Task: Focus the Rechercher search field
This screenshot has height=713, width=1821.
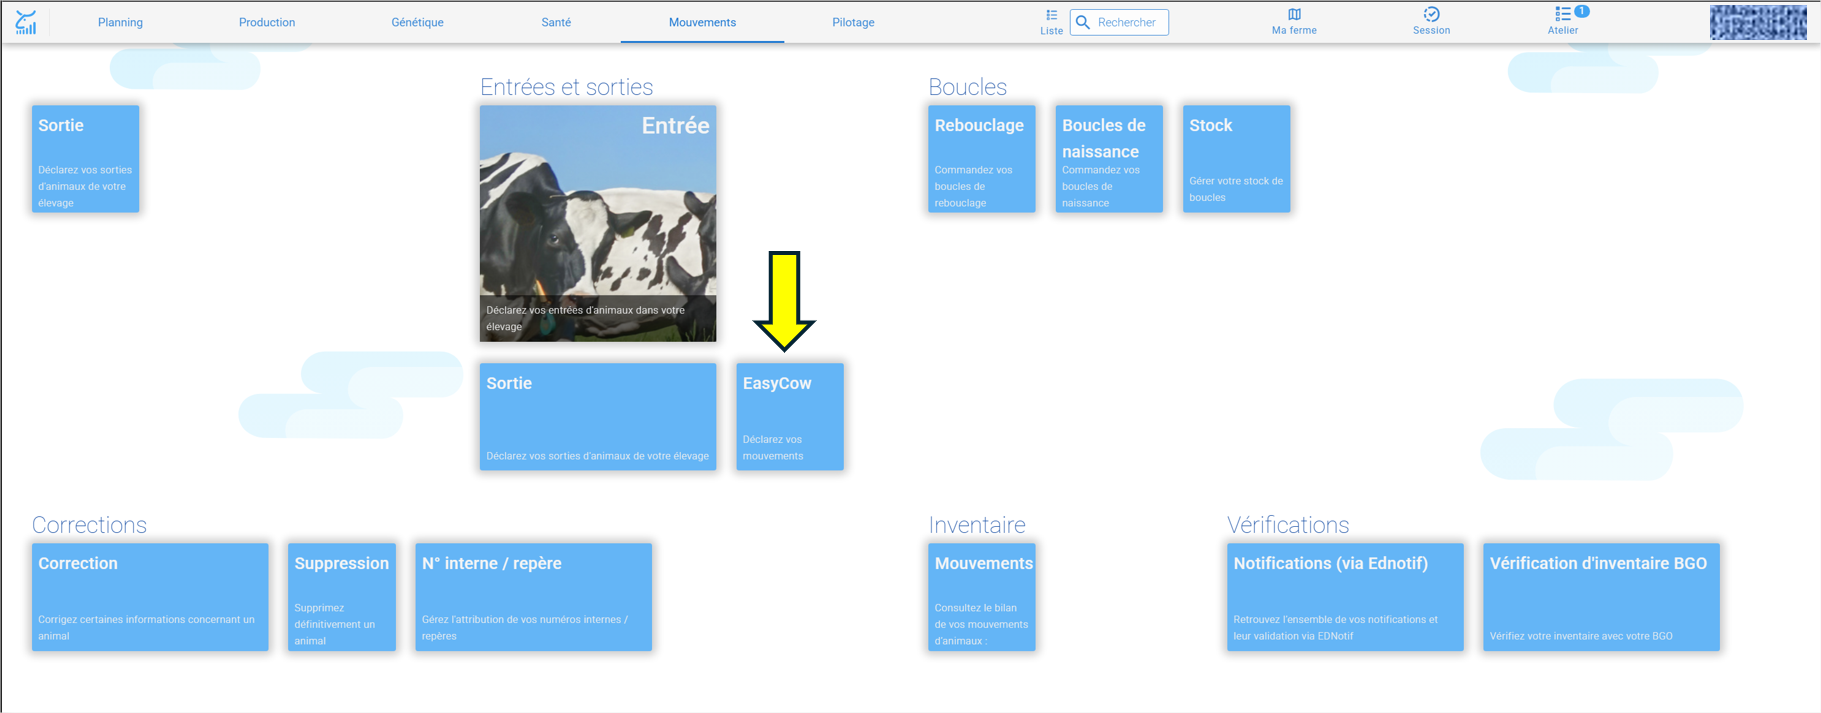Action: click(x=1119, y=22)
